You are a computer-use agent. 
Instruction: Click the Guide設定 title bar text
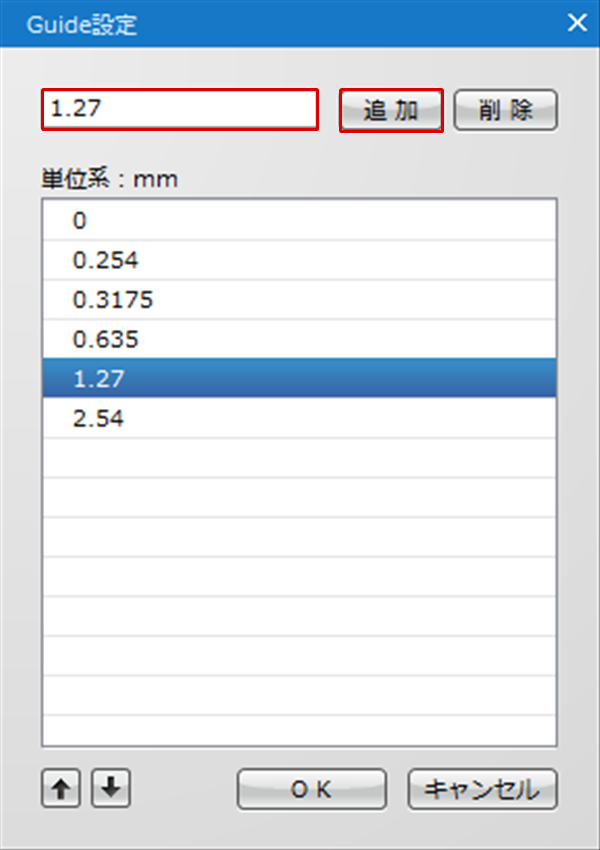tap(82, 24)
